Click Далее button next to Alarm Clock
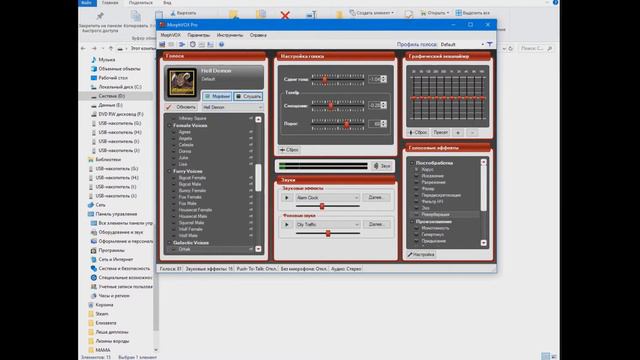Viewport: 640px width, 360px height. (376, 198)
